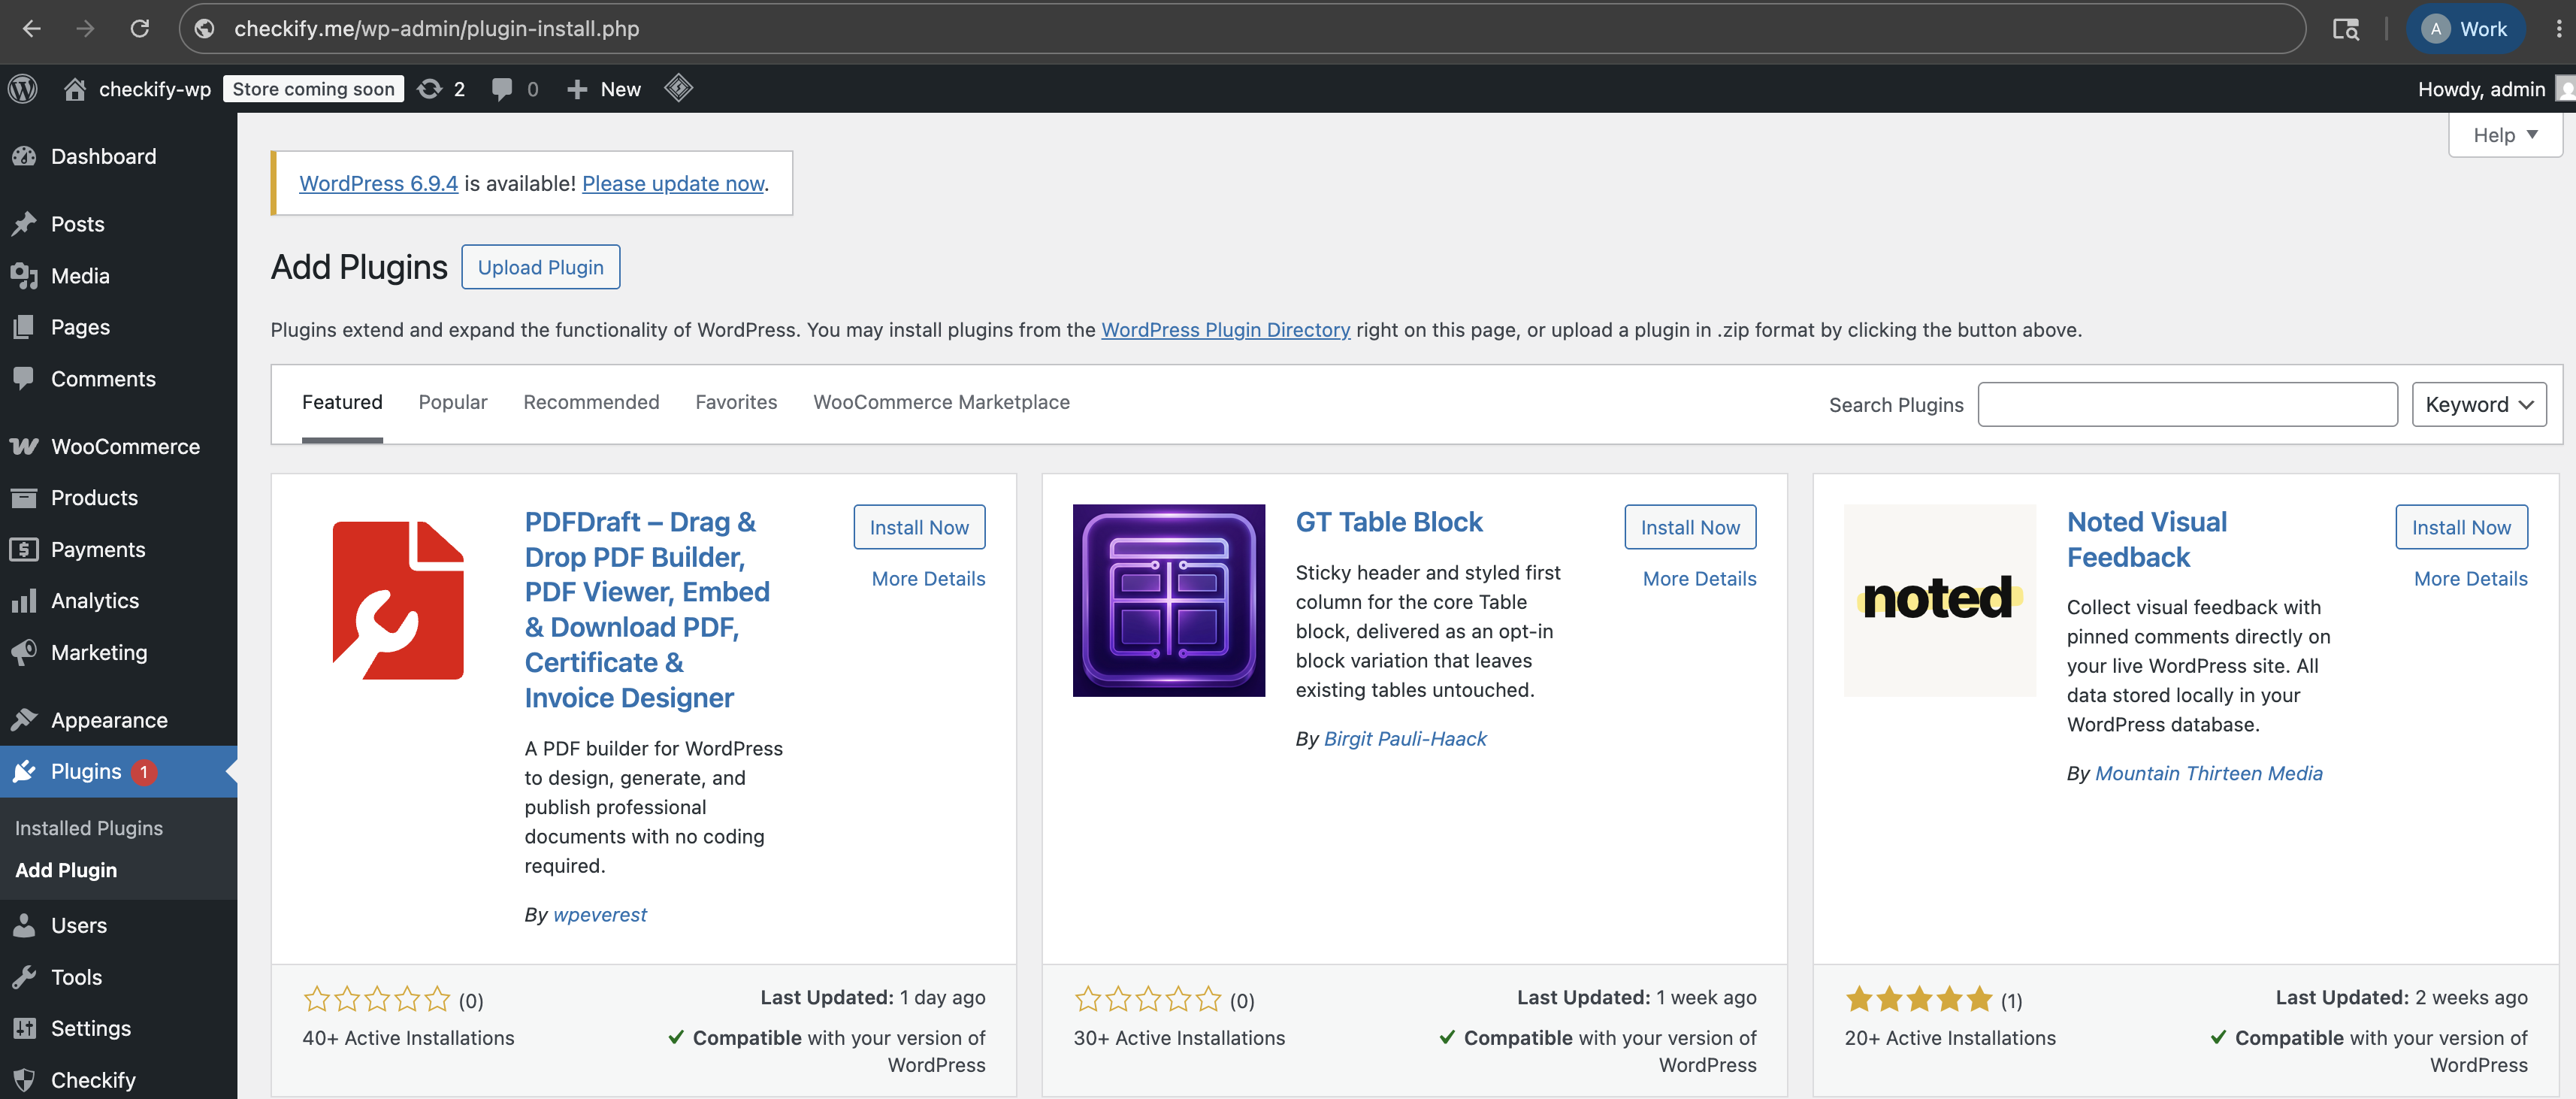Click the Upload Plugin button
Viewport: 2576px width, 1099px height.
(540, 267)
